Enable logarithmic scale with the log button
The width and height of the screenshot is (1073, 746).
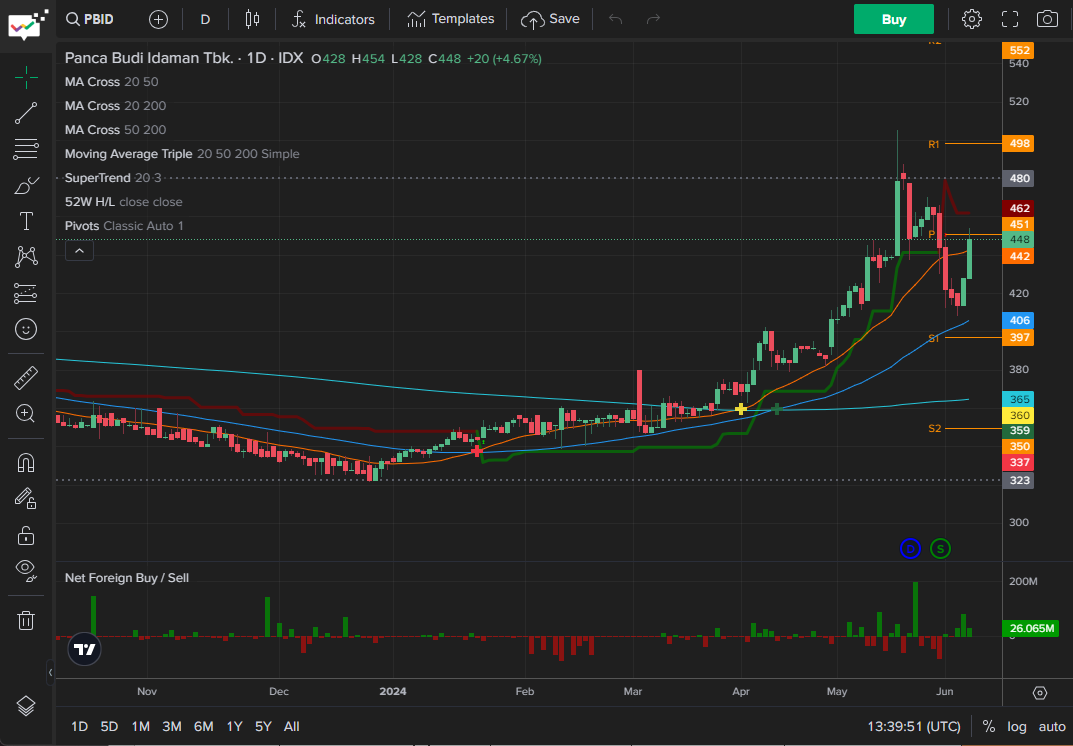(x=1017, y=726)
